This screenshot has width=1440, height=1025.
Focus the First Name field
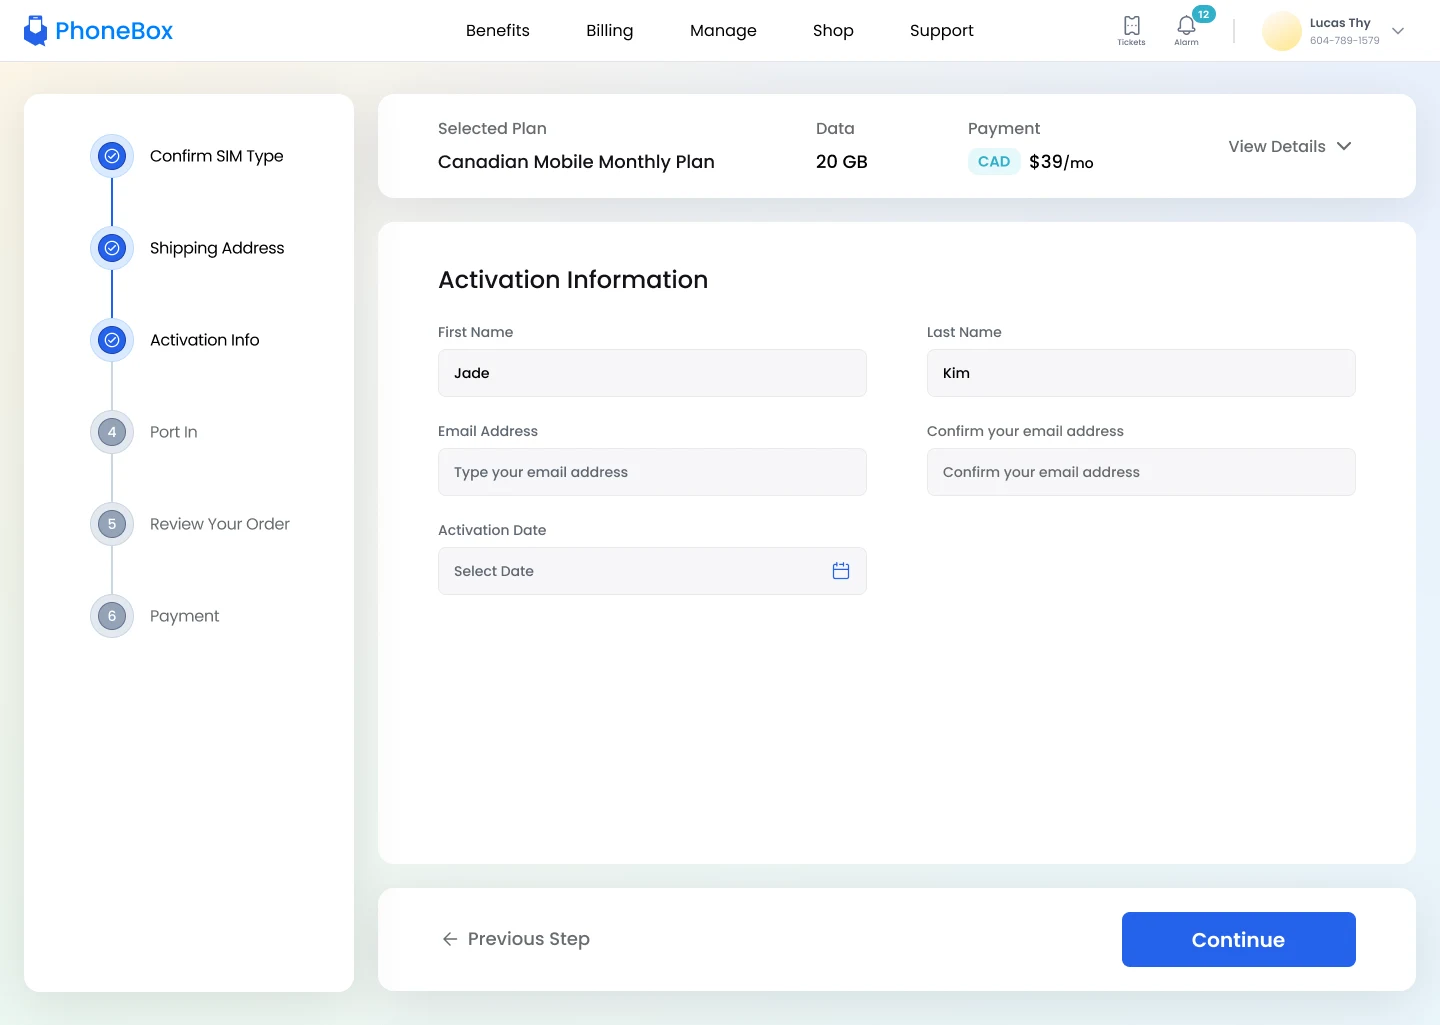[652, 373]
